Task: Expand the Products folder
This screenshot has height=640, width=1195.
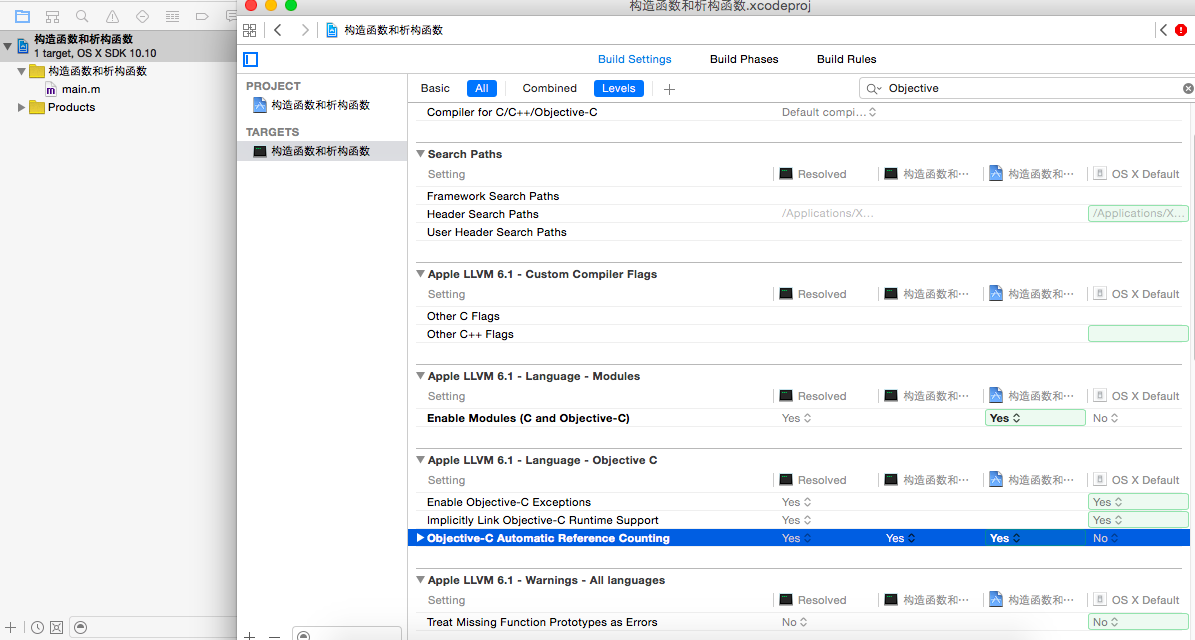Action: pyautogui.click(x=21, y=107)
